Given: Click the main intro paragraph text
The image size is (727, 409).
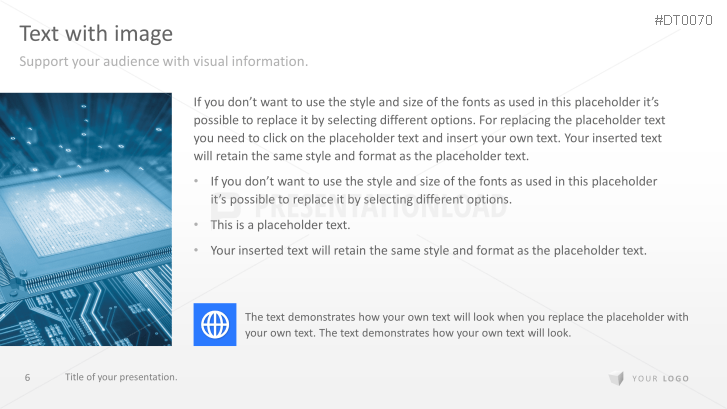Looking at the screenshot, I should point(428,129).
